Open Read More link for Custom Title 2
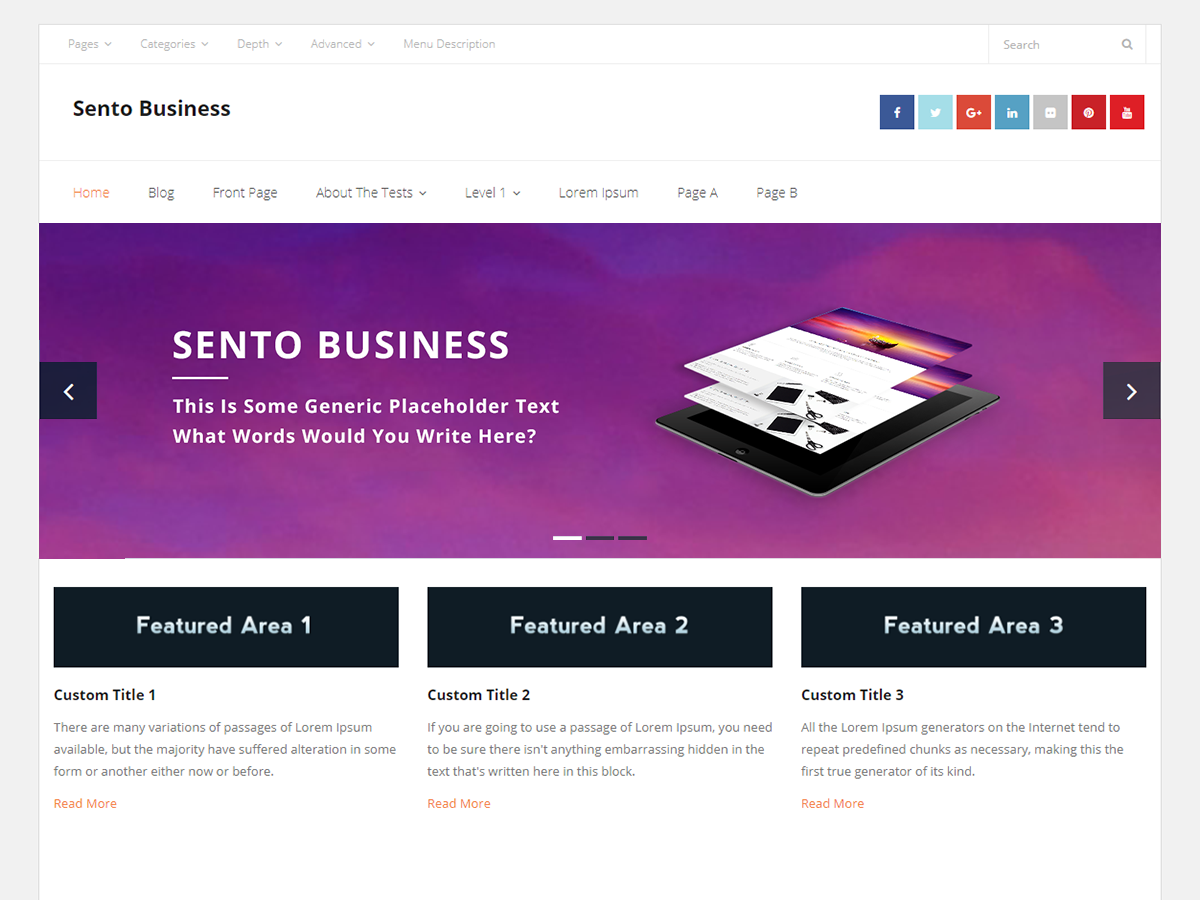 (x=459, y=803)
